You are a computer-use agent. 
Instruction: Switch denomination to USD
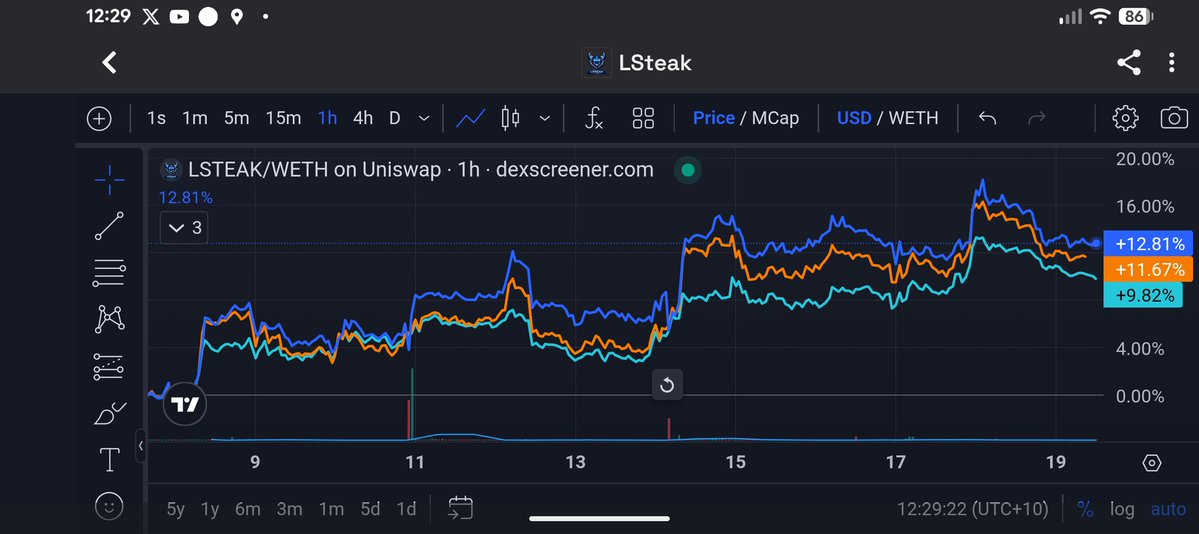click(x=854, y=119)
